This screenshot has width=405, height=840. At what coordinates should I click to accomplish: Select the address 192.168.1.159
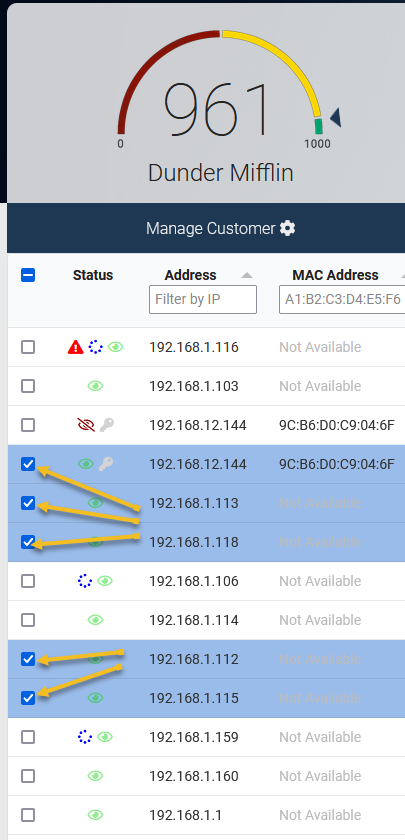point(194,737)
